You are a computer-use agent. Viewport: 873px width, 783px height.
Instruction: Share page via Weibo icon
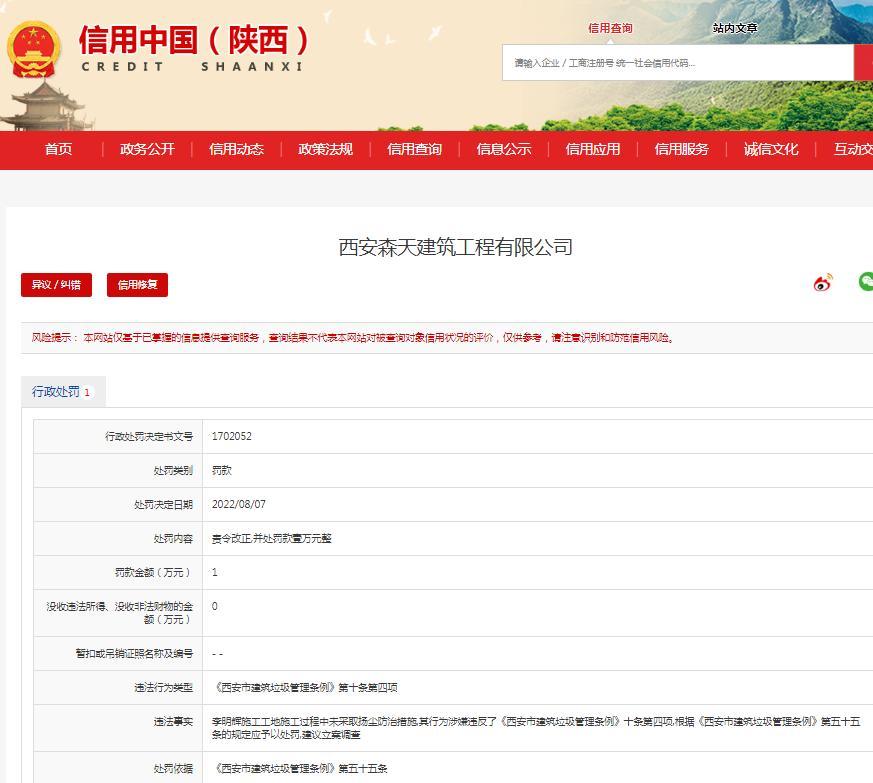click(823, 283)
